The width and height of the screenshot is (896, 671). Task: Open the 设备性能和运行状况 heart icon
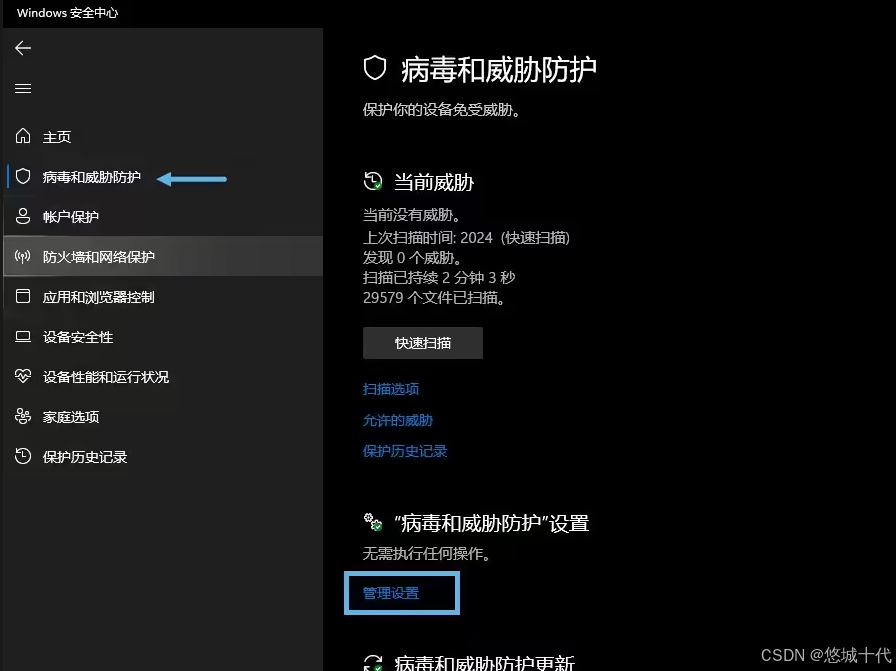[x=23, y=376]
